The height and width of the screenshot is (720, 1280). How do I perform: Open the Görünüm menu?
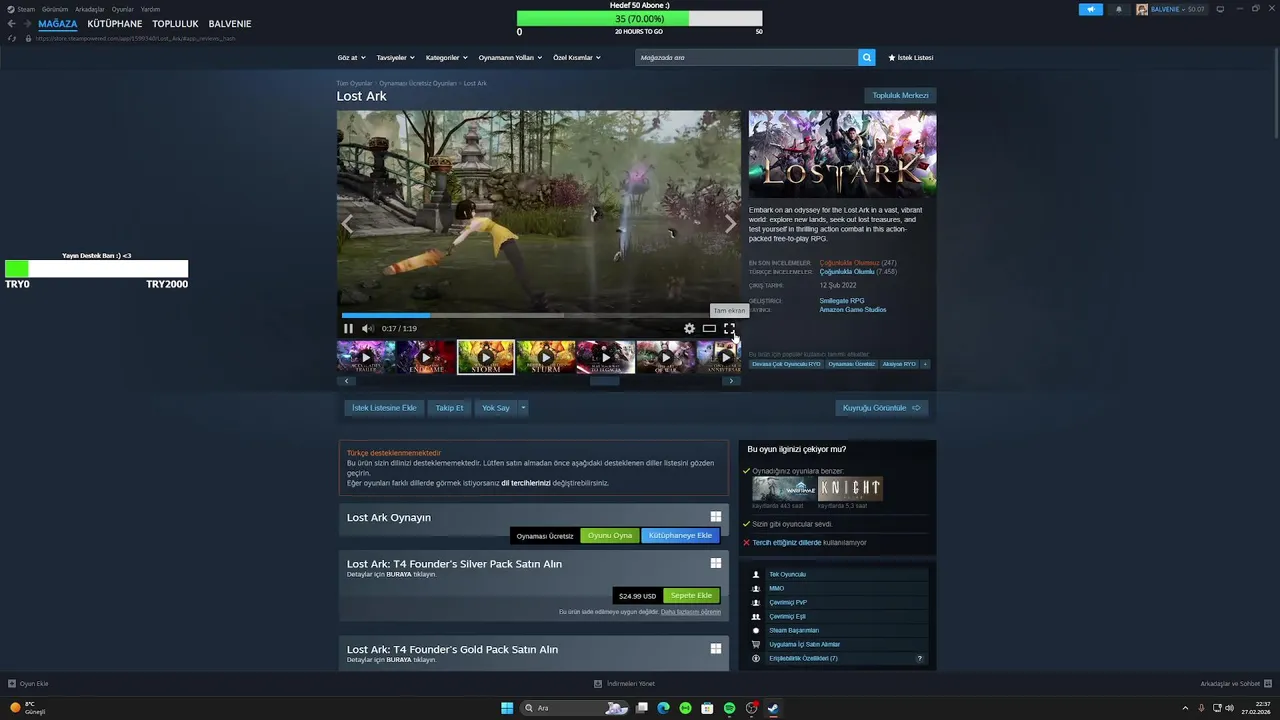tap(55, 9)
